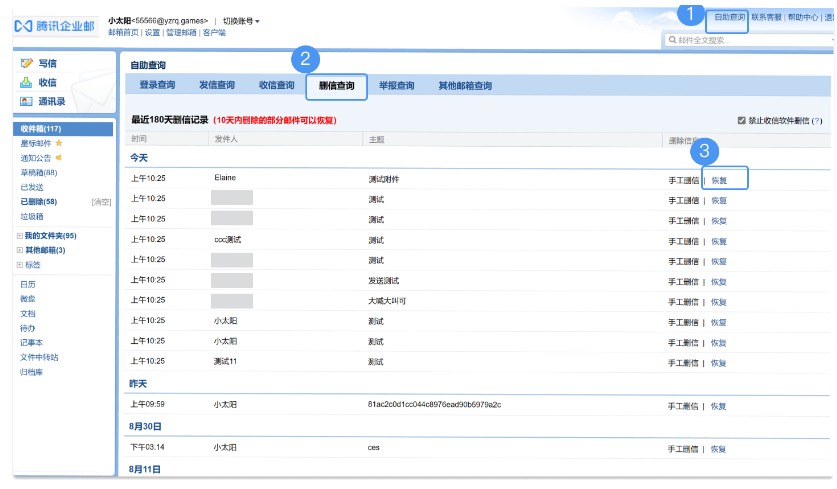Viewport: 837px width, 489px height.
Task: Click the 写信 compose pencil icon
Action: point(26,63)
